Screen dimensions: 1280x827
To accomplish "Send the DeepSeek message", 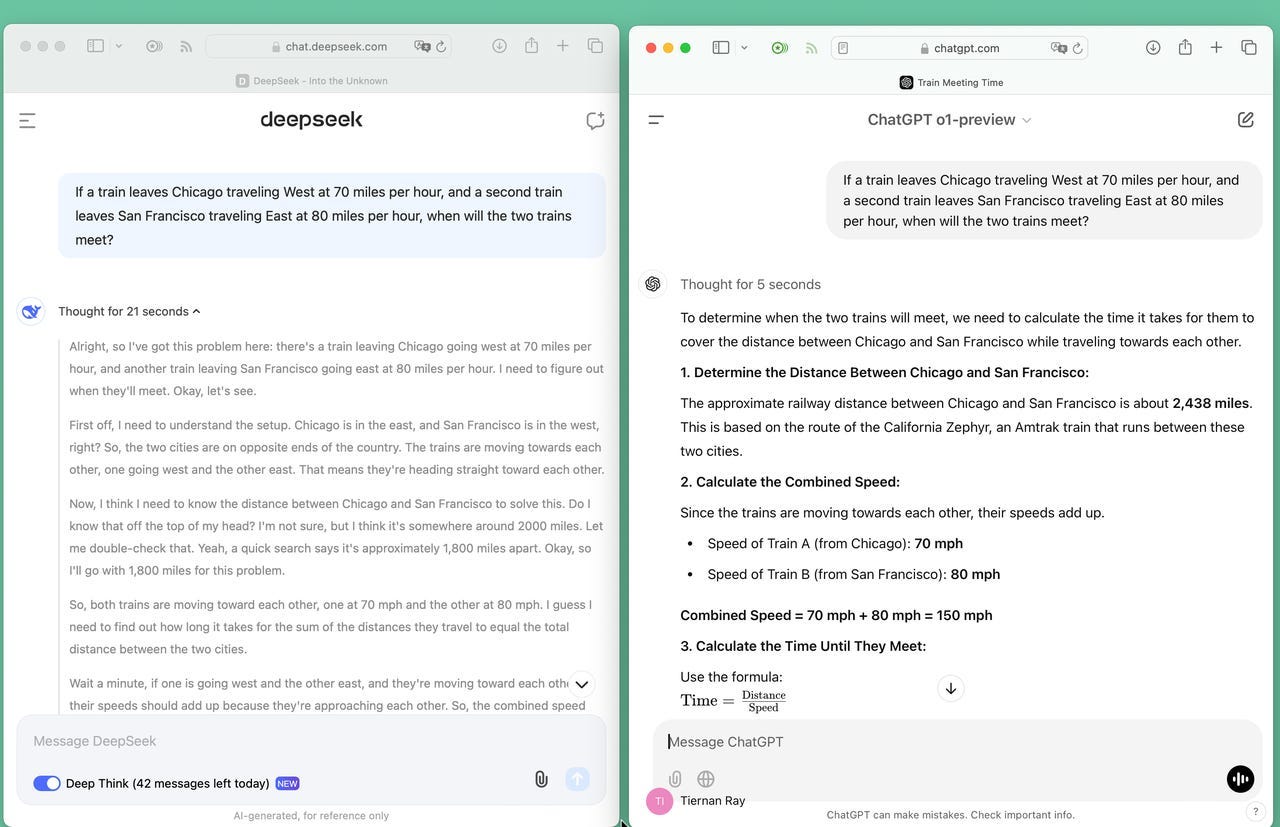I will [x=577, y=779].
